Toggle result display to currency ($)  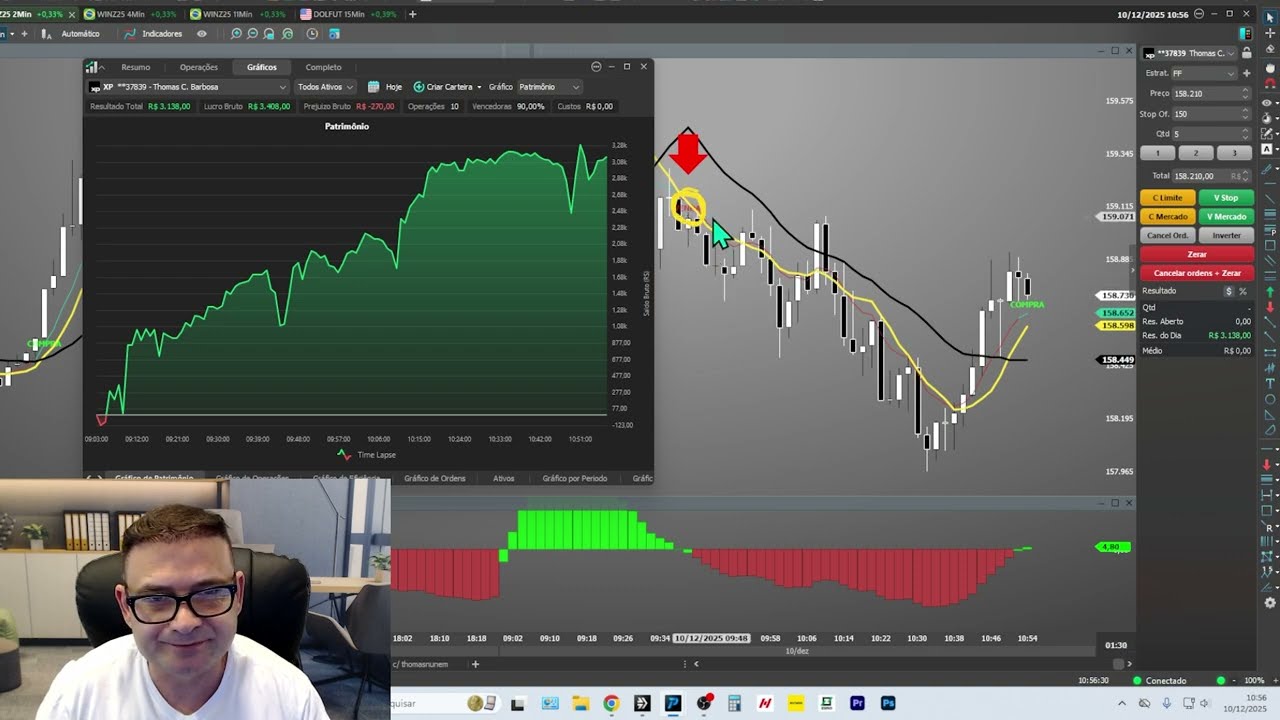pyautogui.click(x=1229, y=291)
